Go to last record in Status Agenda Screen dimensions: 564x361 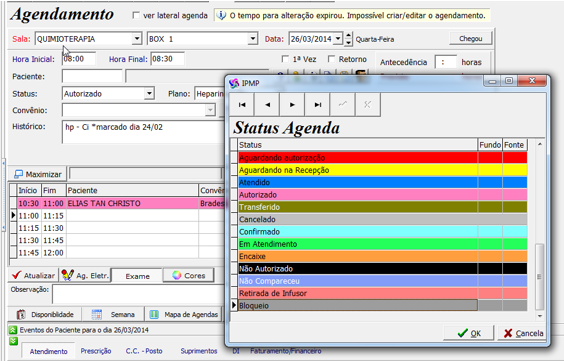click(x=317, y=105)
